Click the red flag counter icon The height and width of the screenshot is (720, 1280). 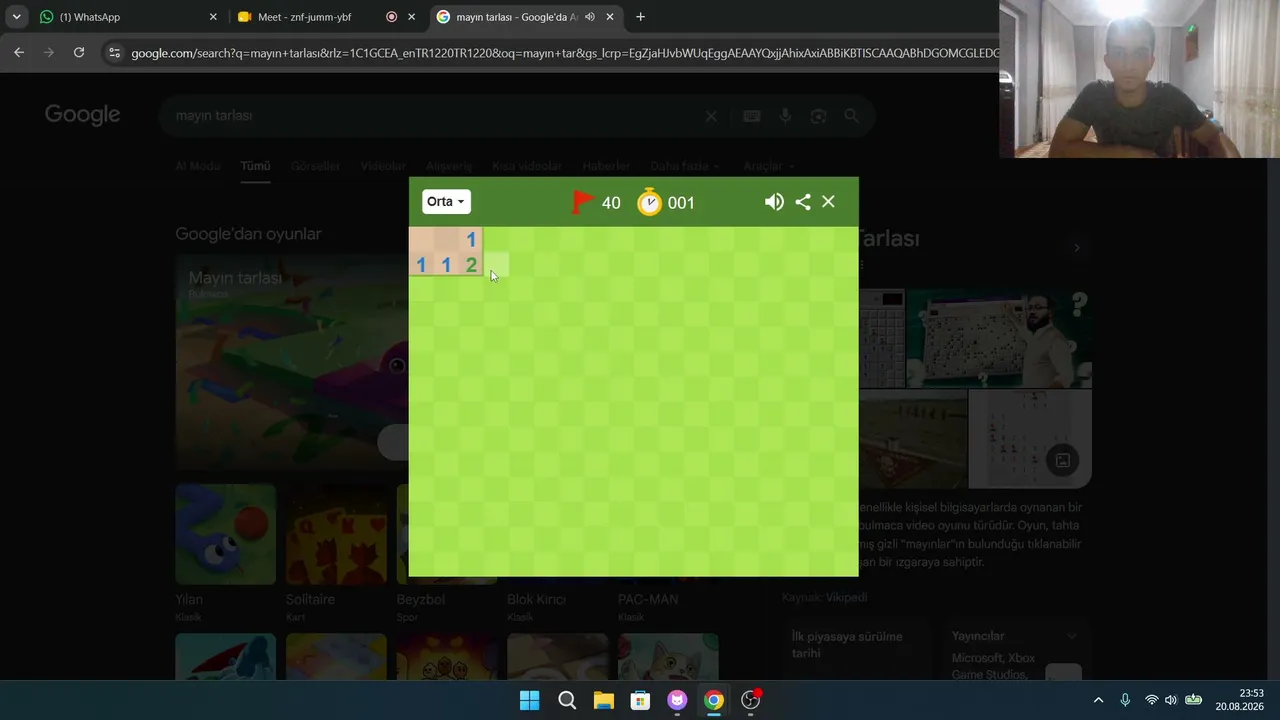coord(581,202)
